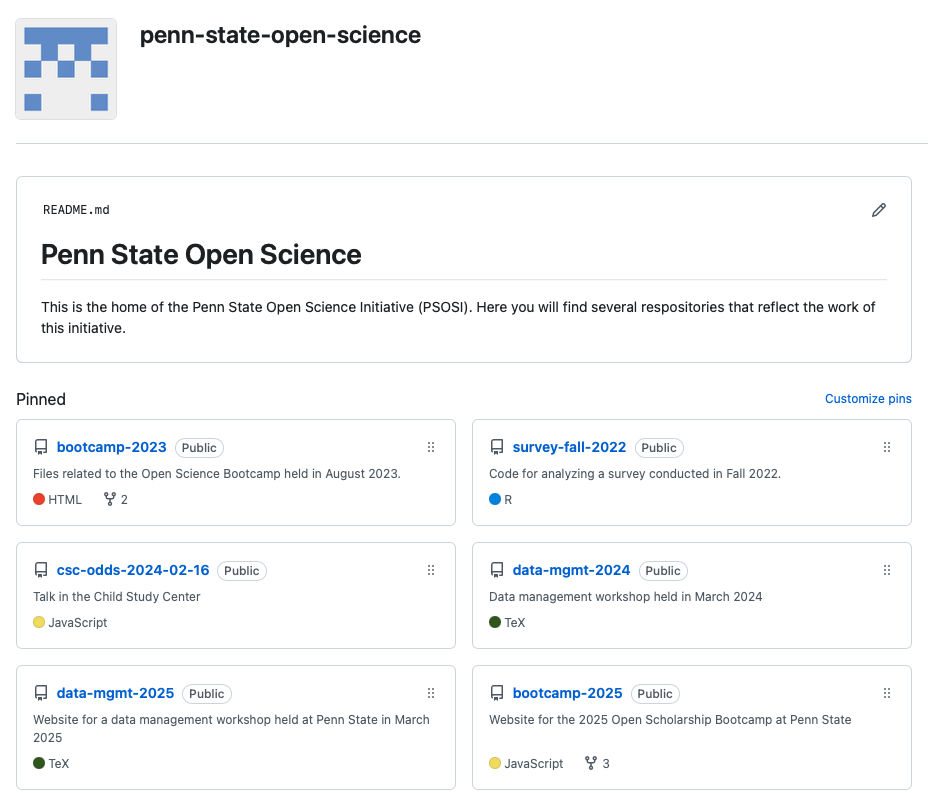Navigate to the data-mgmt-2025 repository

[x=115, y=693]
